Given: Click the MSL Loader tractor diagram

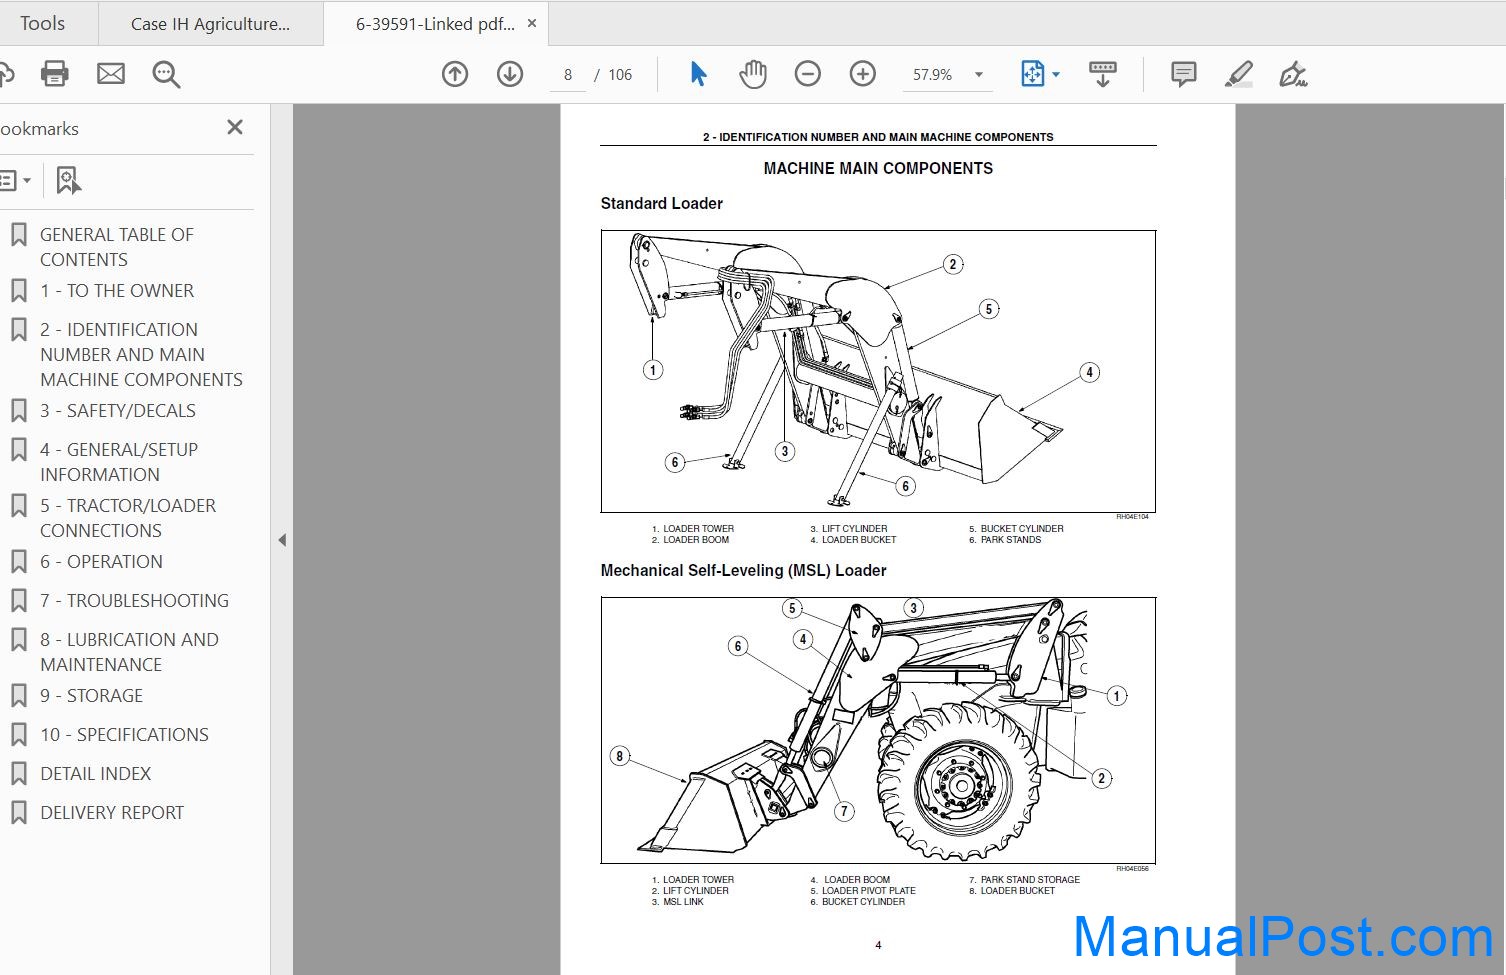Looking at the screenshot, I should (x=878, y=731).
